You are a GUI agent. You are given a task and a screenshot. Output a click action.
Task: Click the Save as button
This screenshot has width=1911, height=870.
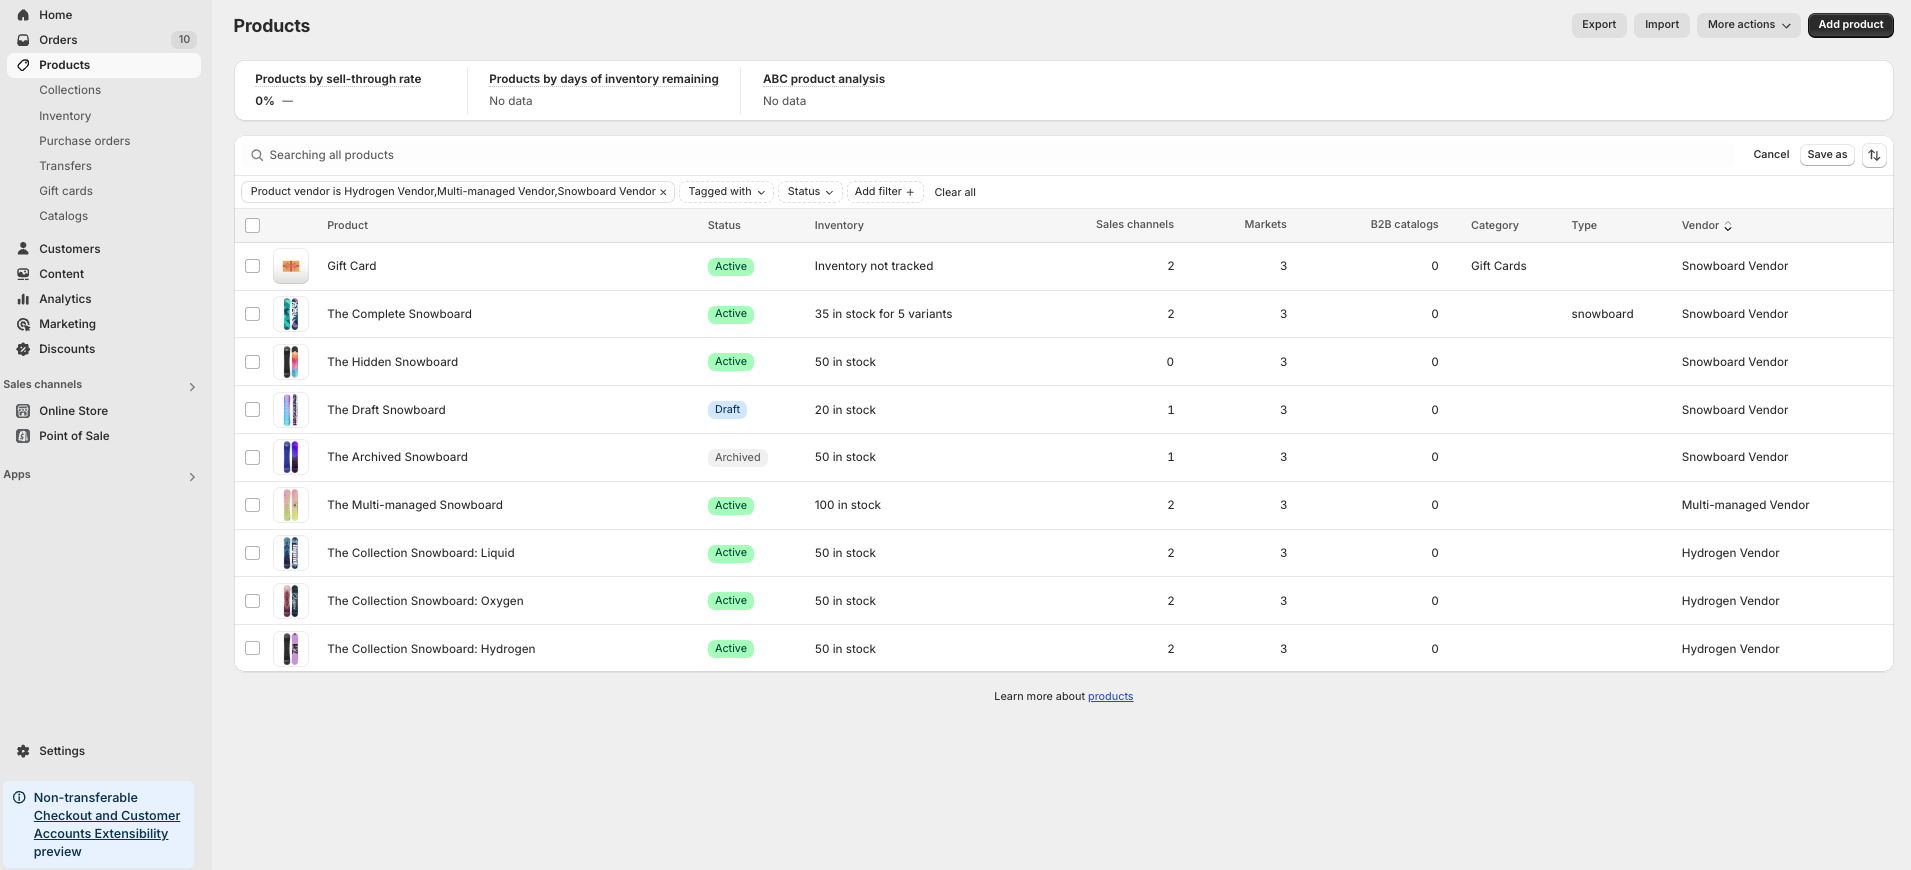pyautogui.click(x=1827, y=155)
